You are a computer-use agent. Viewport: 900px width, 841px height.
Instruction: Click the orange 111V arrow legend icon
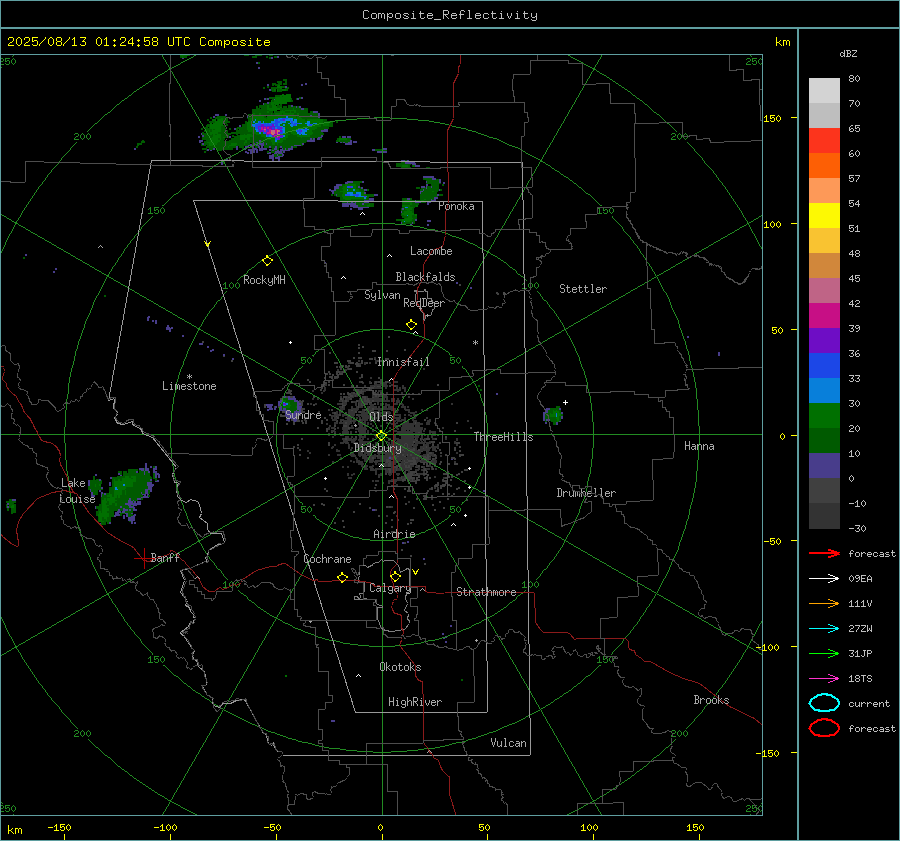pyautogui.click(x=824, y=603)
